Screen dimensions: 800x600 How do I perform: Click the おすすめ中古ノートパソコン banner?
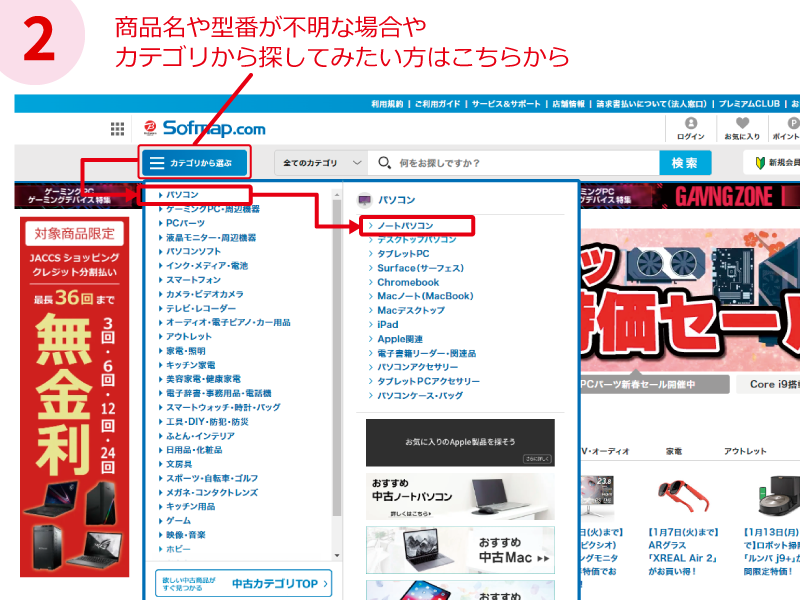coord(460,496)
